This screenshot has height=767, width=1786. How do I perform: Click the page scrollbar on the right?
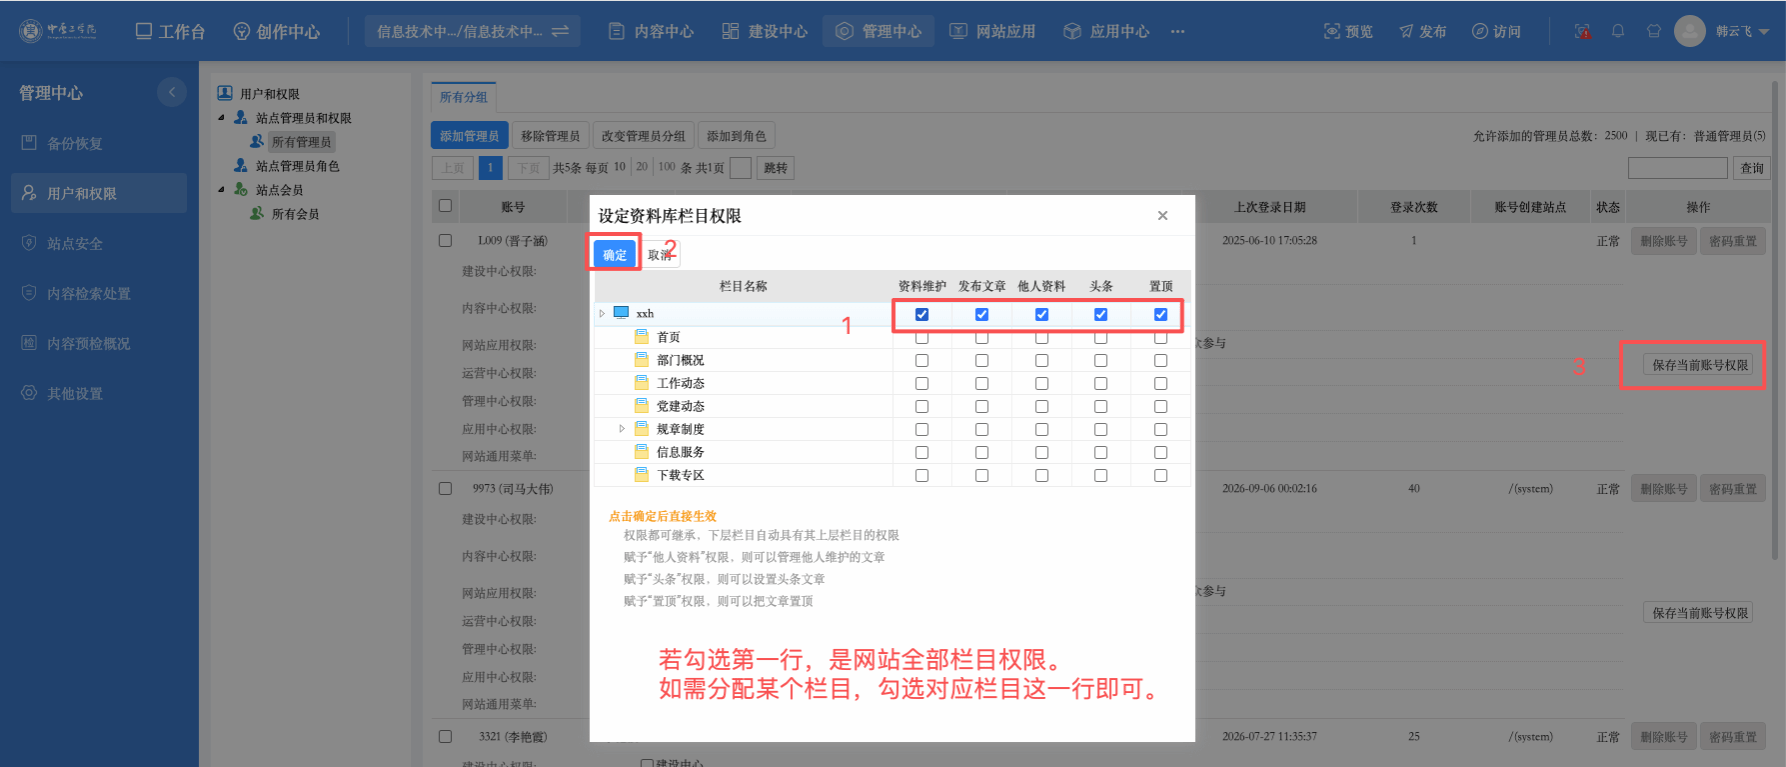[x=1775, y=320]
